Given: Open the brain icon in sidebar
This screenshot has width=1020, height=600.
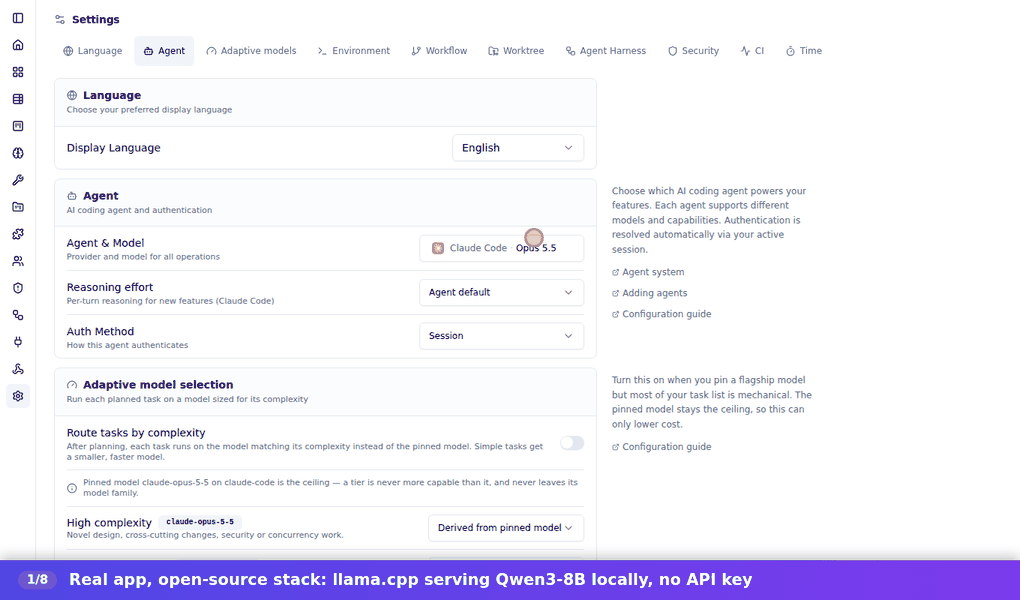Looking at the screenshot, I should [x=18, y=153].
